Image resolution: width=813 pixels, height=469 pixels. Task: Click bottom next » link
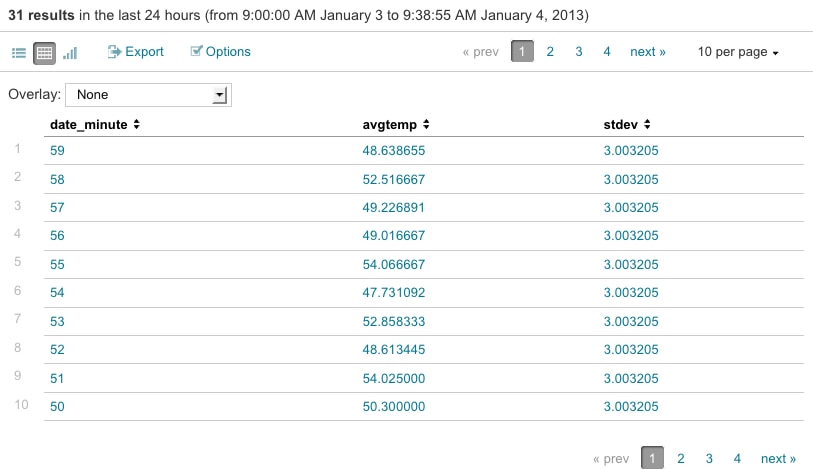778,458
